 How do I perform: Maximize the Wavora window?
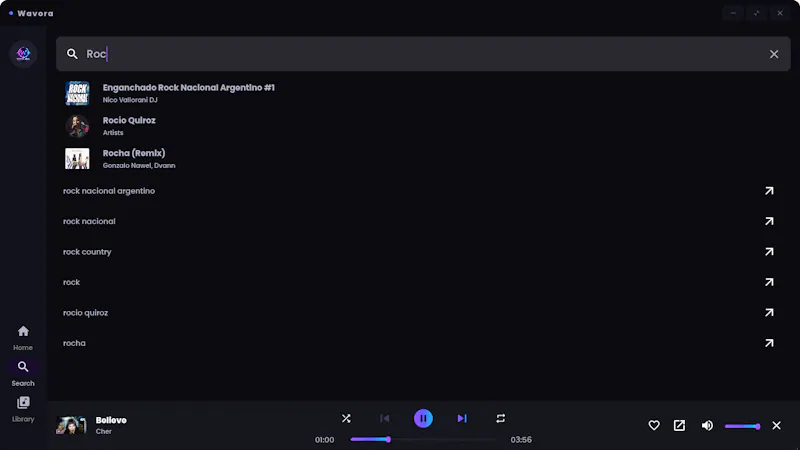click(757, 13)
